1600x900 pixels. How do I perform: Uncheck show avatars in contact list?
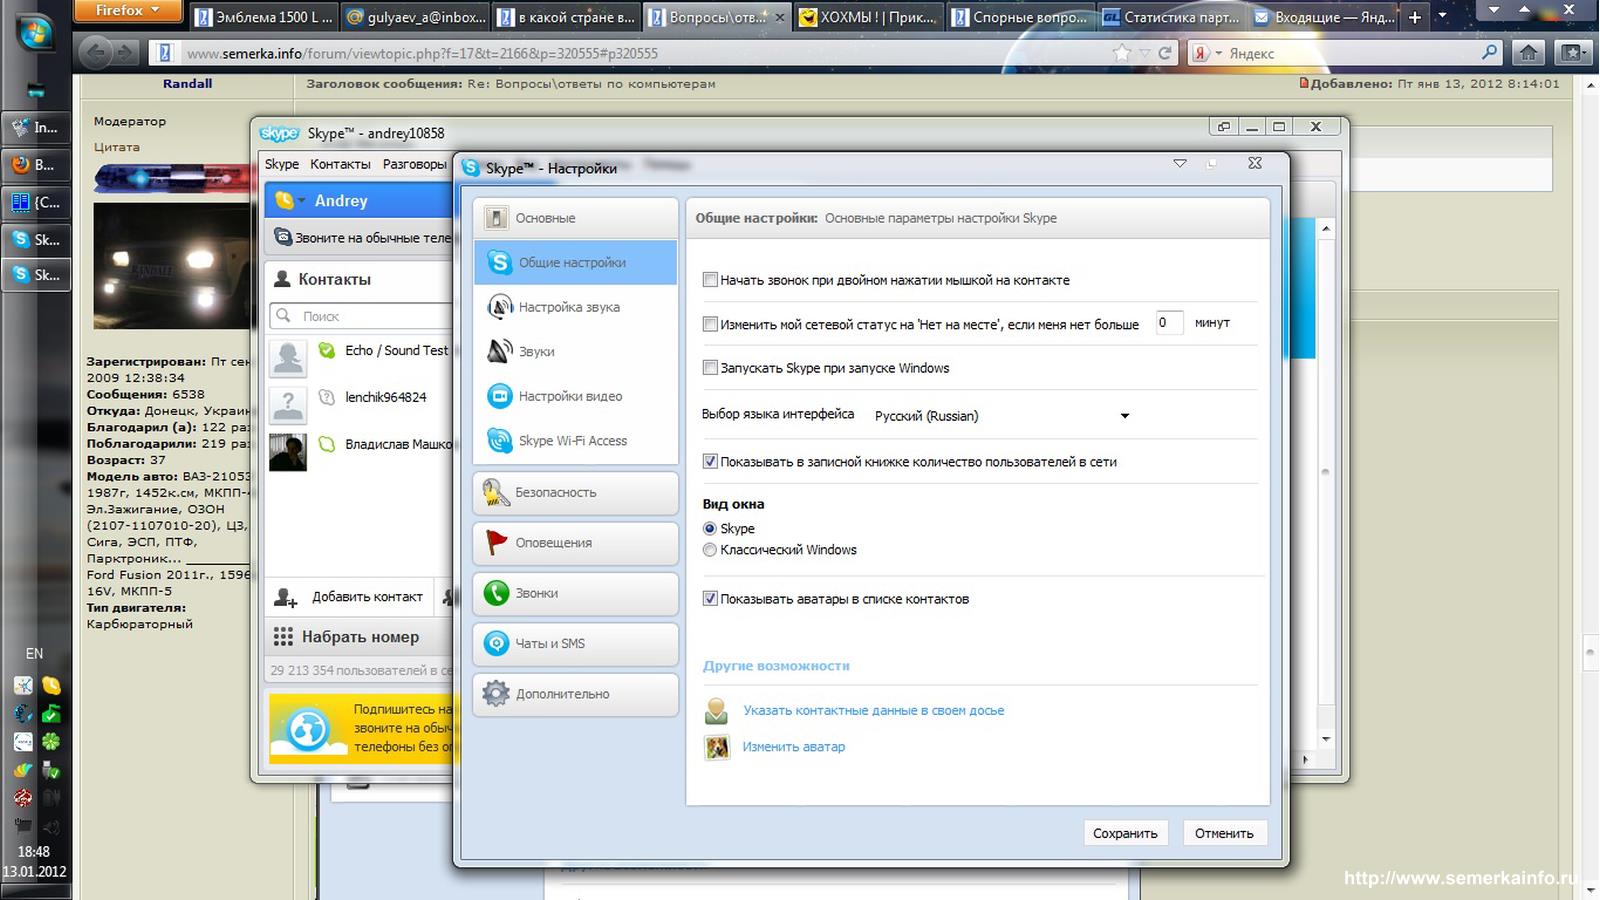click(x=710, y=599)
